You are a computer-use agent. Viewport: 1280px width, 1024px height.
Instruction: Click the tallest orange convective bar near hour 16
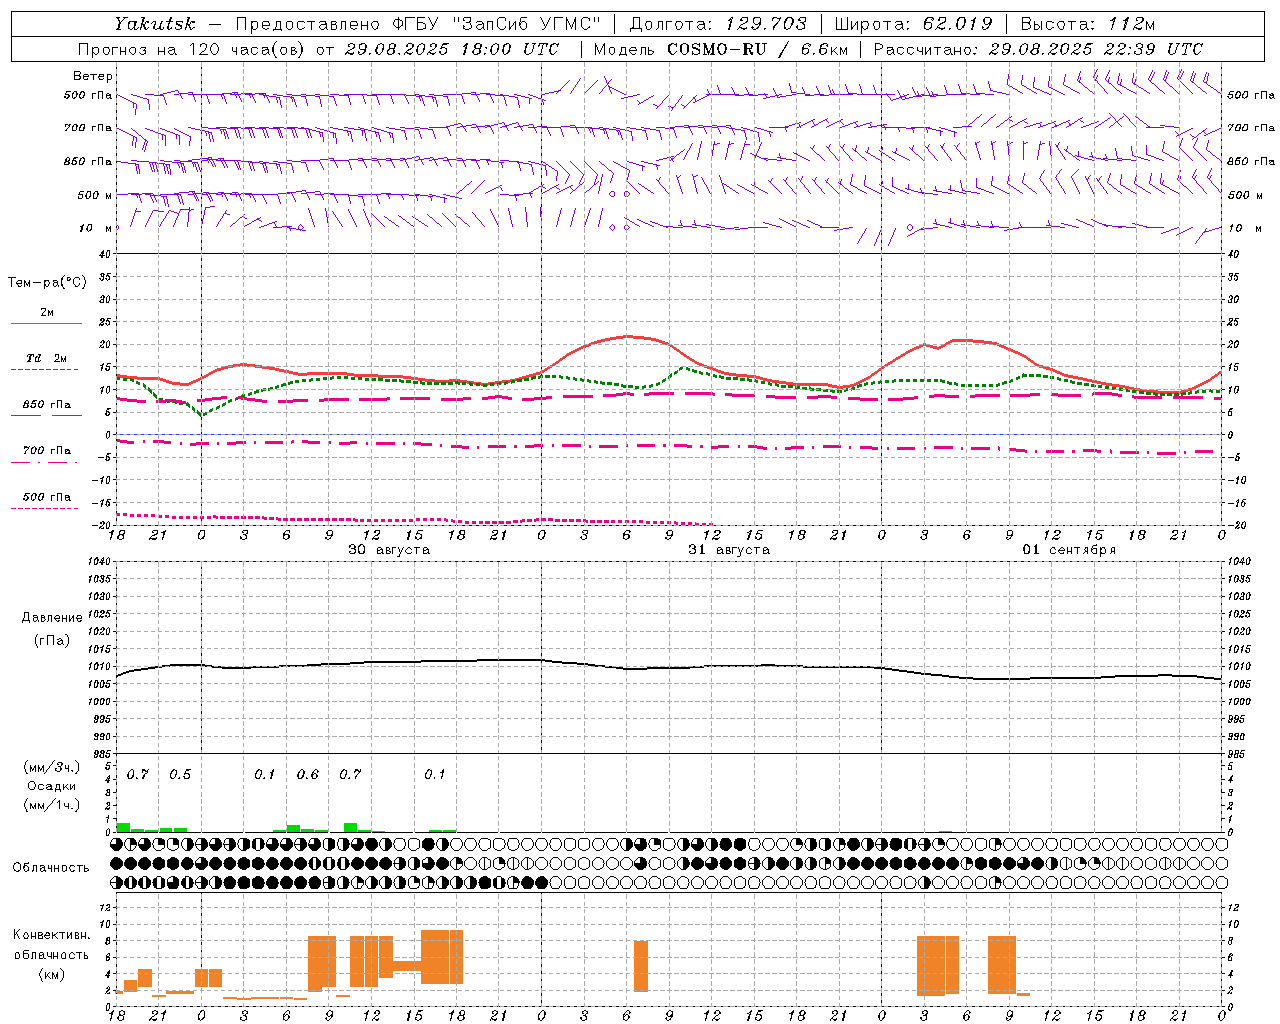pos(442,957)
